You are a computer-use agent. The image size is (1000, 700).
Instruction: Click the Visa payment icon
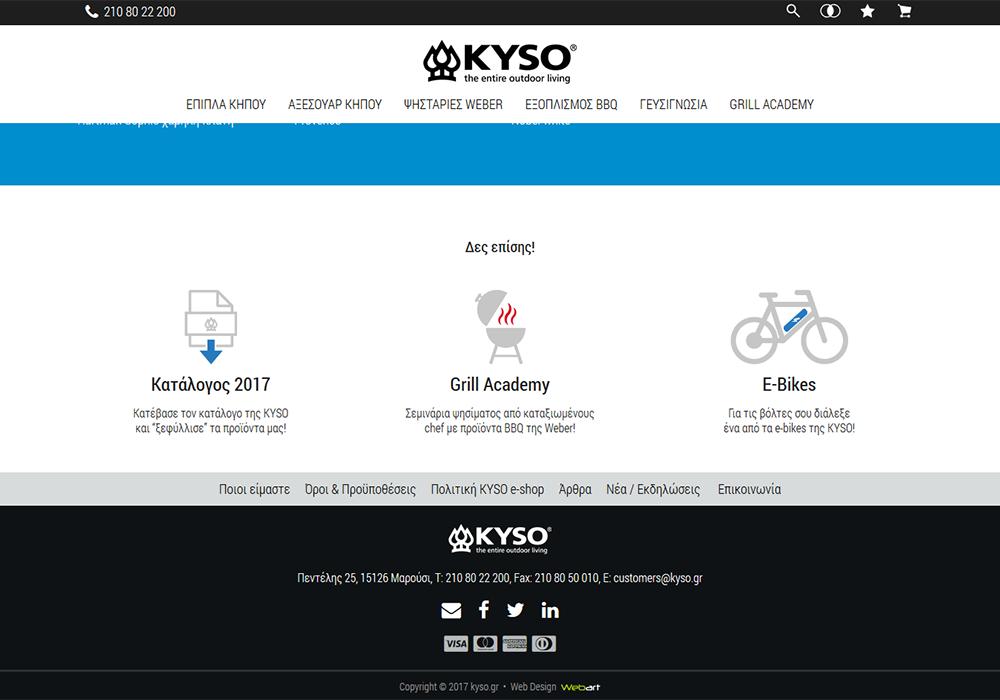[456, 644]
